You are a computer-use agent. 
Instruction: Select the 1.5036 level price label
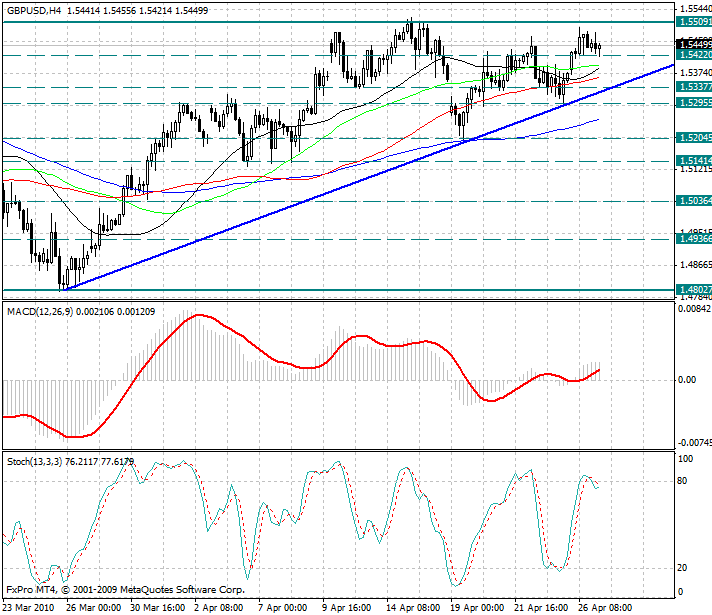pos(694,201)
